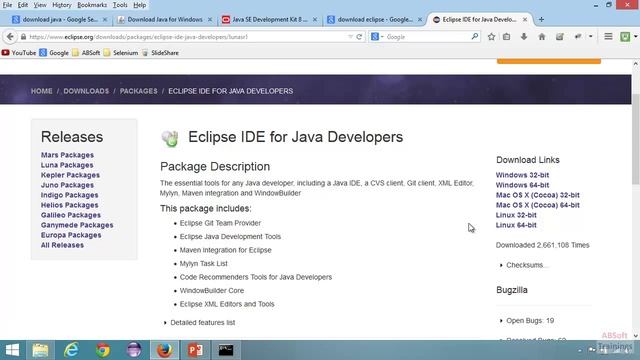
Task: Open the View menu
Action: [x=40, y=5]
